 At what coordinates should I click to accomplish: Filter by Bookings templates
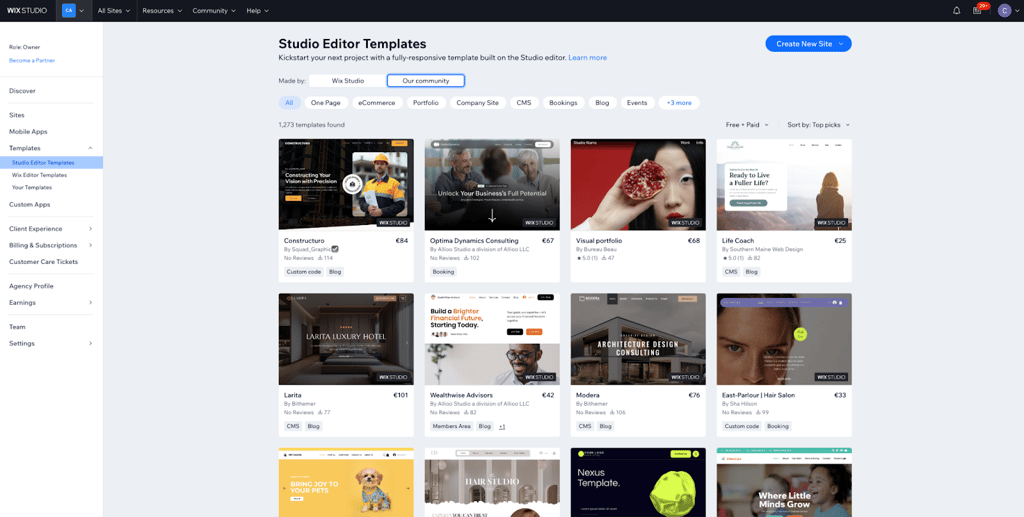[563, 102]
